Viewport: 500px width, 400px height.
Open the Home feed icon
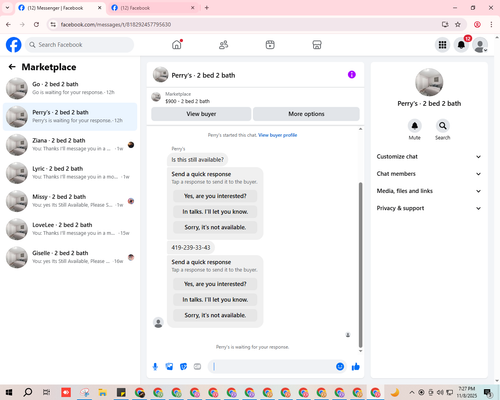[x=177, y=45]
